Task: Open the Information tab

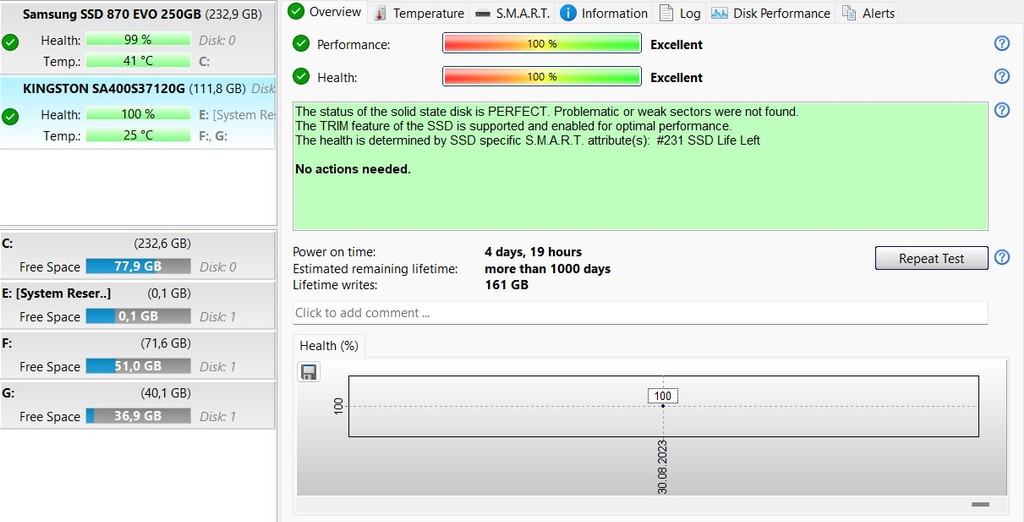Action: 604,12
